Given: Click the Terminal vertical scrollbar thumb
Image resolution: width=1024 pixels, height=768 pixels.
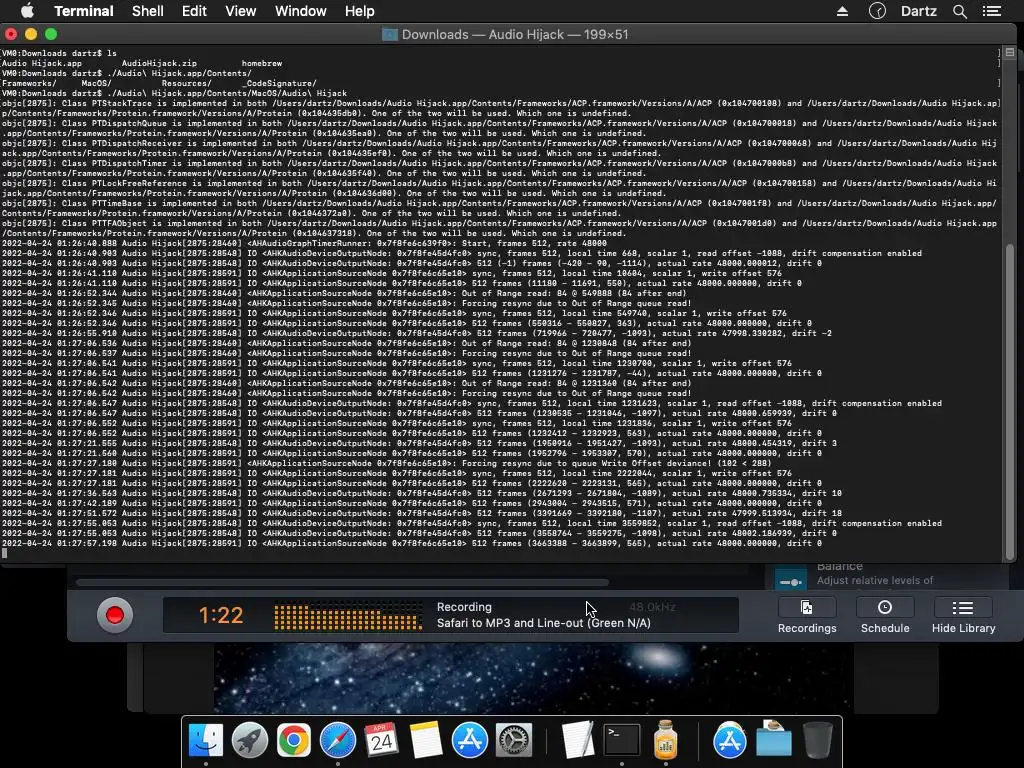Looking at the screenshot, I should tap(1010, 402).
